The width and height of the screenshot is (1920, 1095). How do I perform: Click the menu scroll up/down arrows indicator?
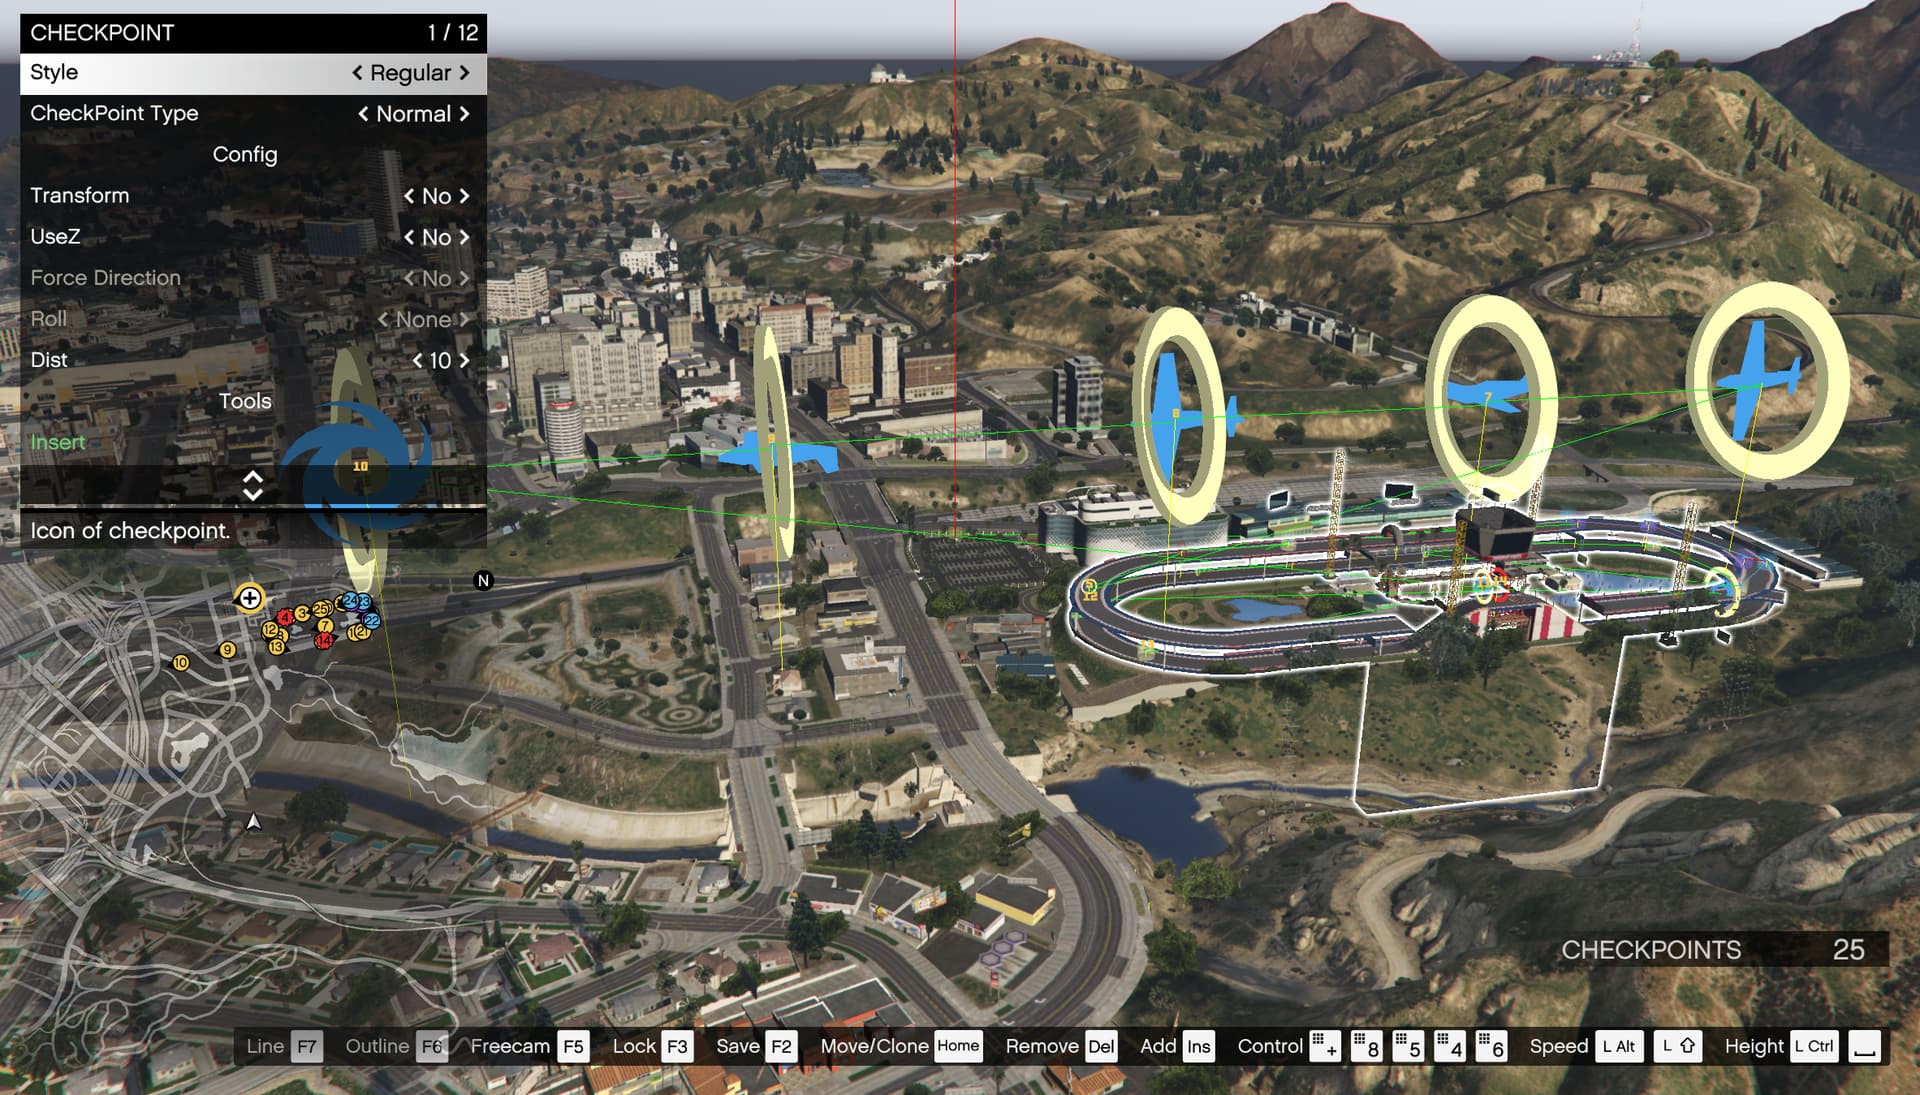click(x=253, y=485)
